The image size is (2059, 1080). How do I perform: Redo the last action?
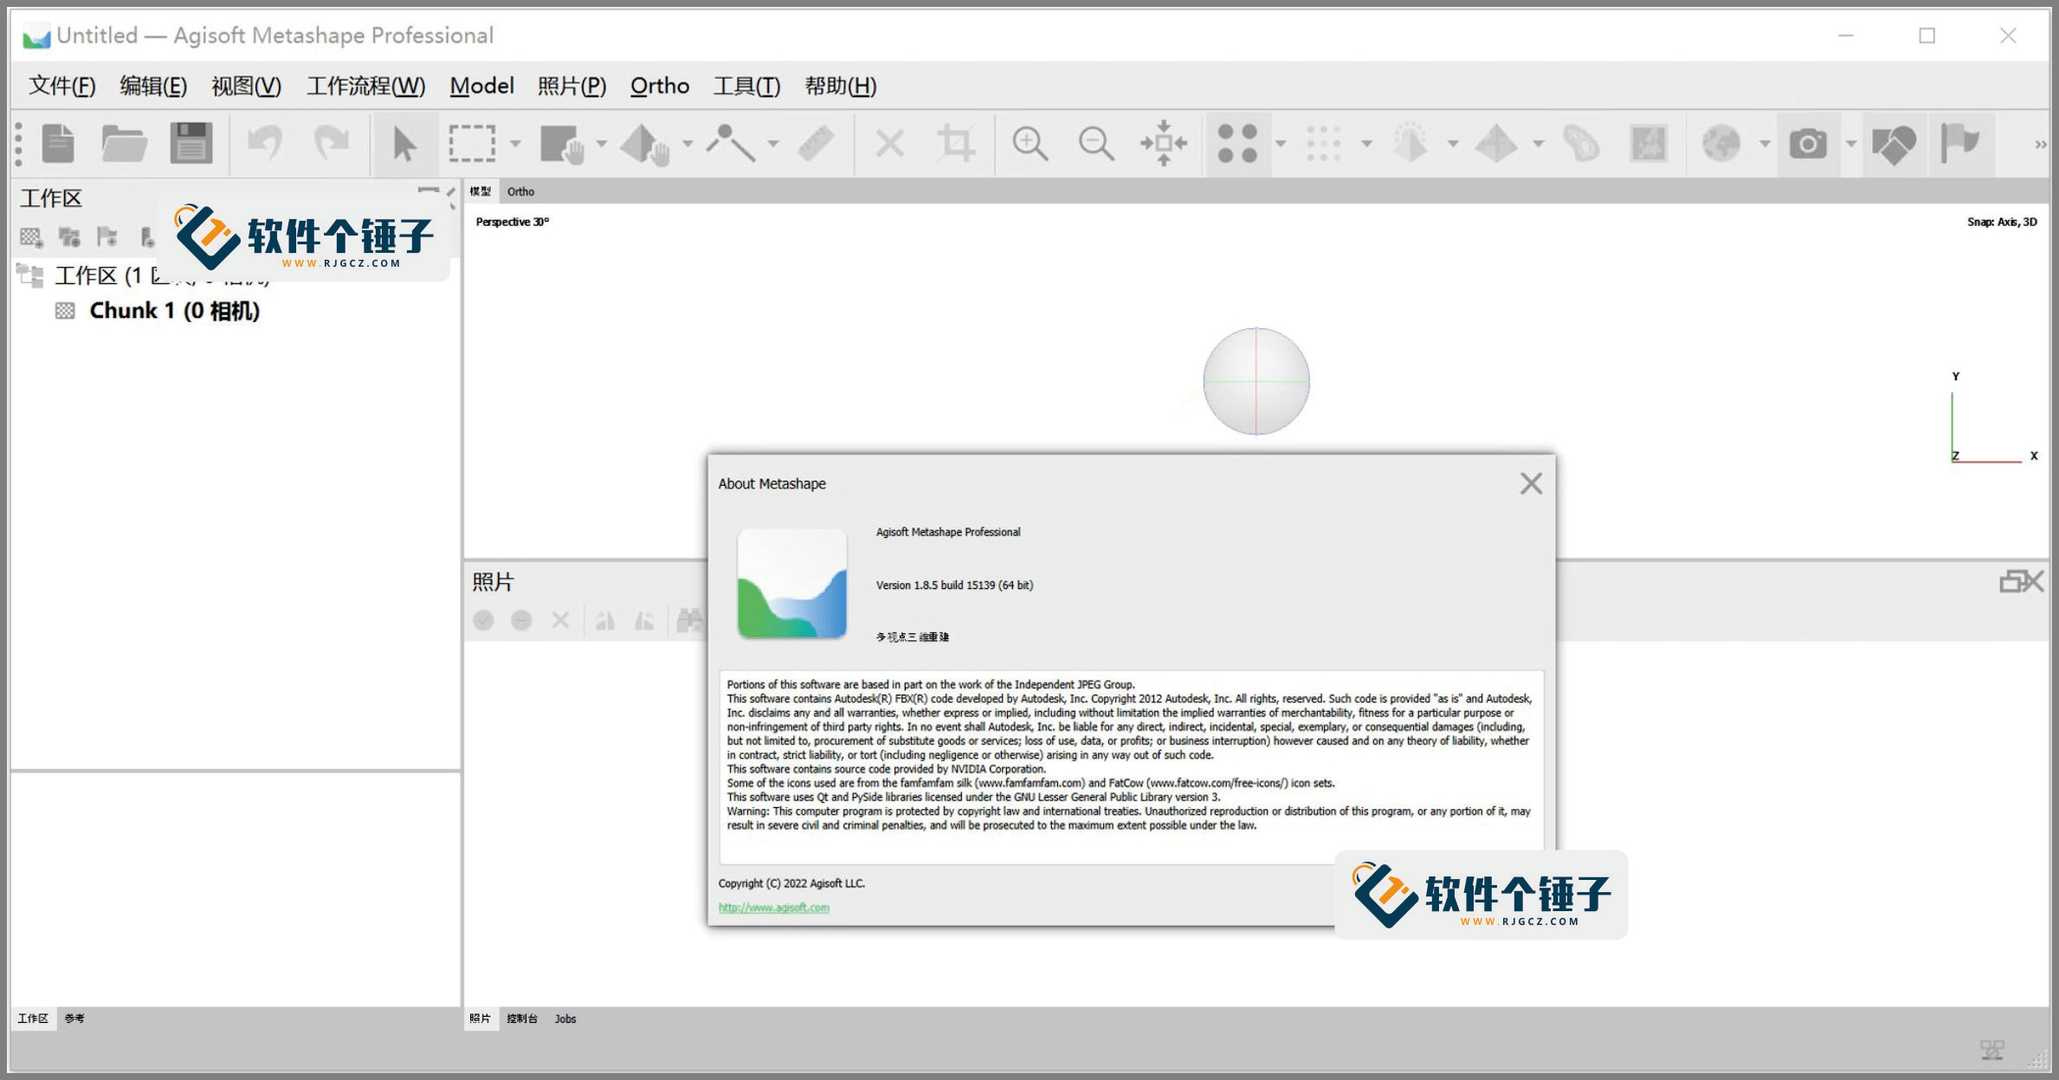tap(331, 144)
